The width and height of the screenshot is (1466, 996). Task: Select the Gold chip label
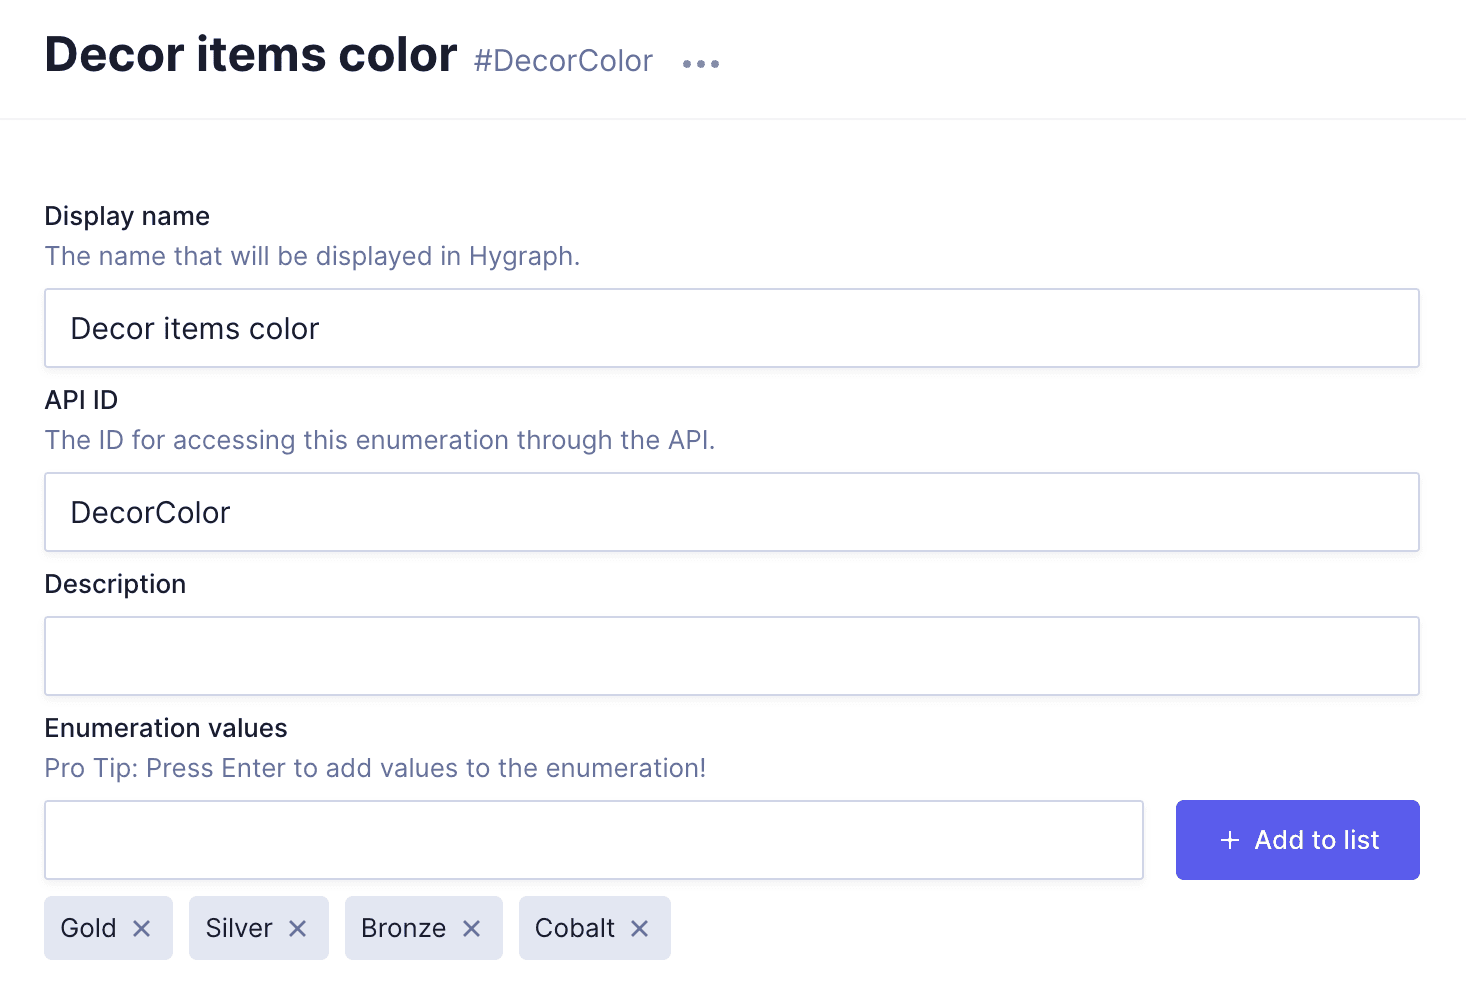click(x=89, y=928)
